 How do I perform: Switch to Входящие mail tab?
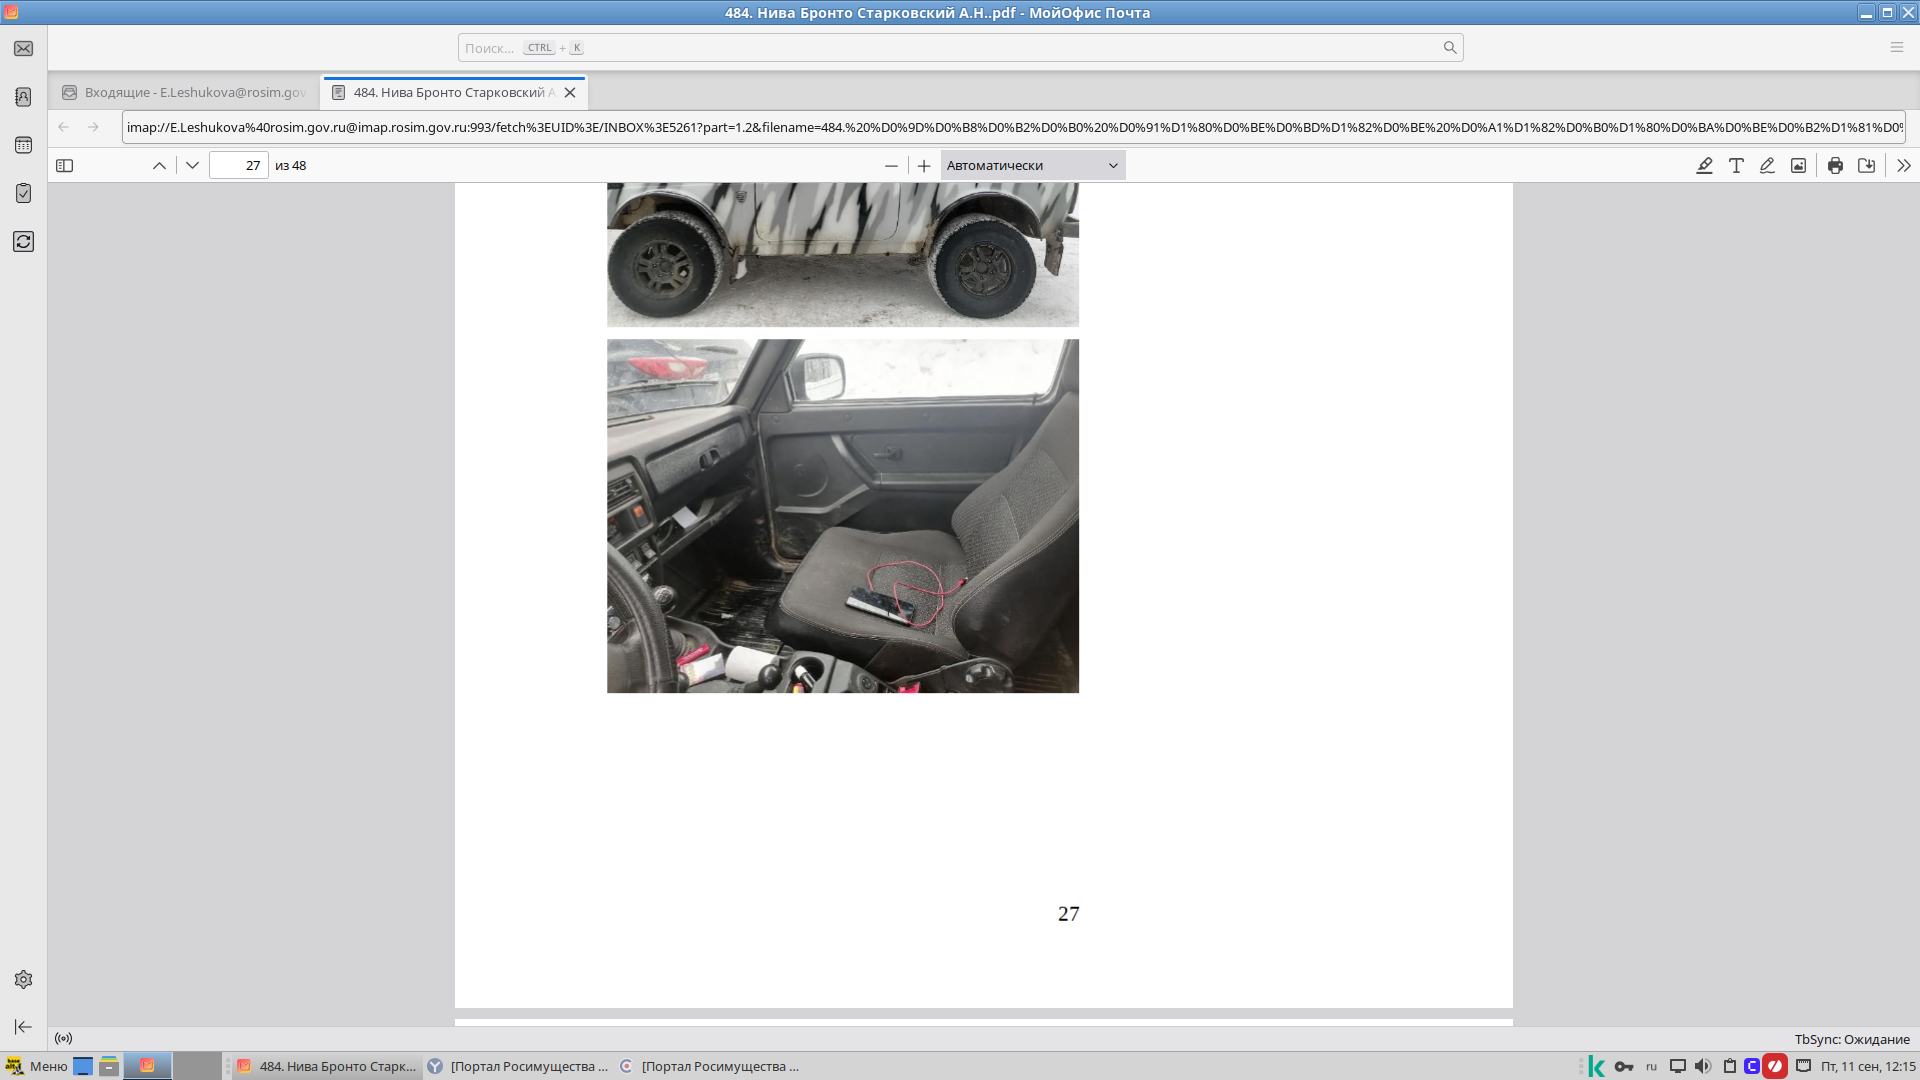coord(186,92)
